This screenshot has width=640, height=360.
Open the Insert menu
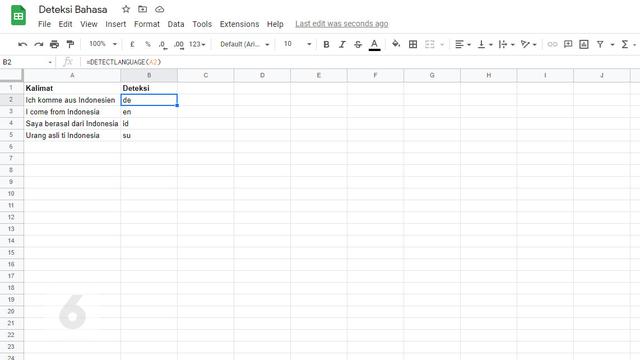click(116, 24)
